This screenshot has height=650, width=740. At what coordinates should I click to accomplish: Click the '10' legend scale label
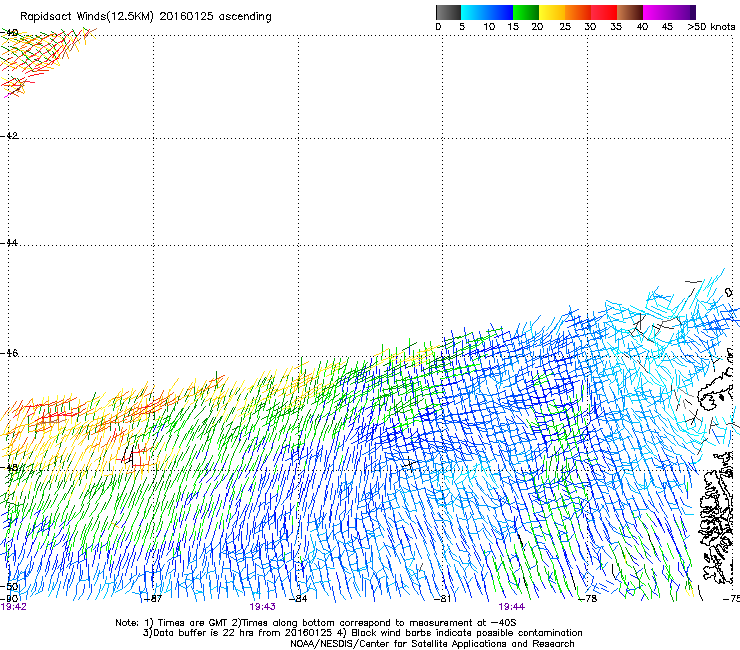tap(489, 27)
